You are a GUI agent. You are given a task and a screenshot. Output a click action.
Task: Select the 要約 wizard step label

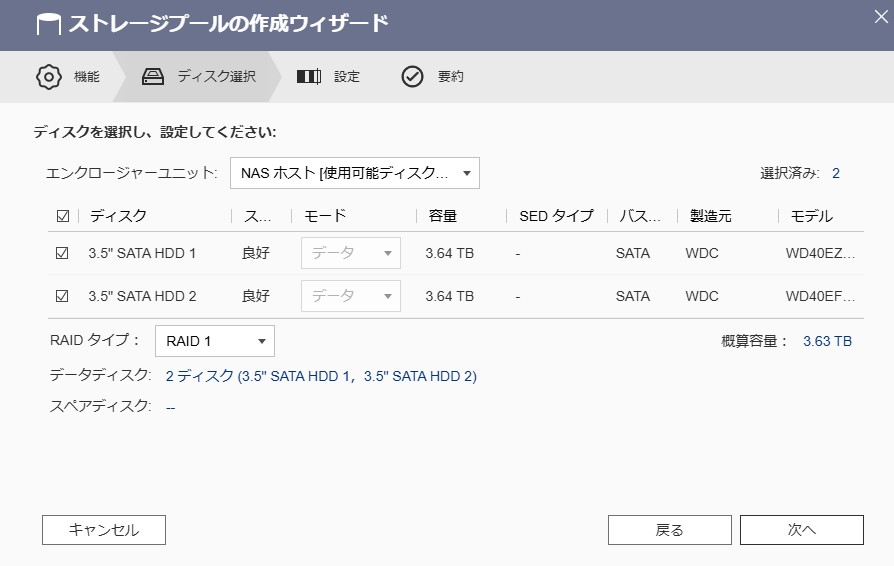[450, 76]
